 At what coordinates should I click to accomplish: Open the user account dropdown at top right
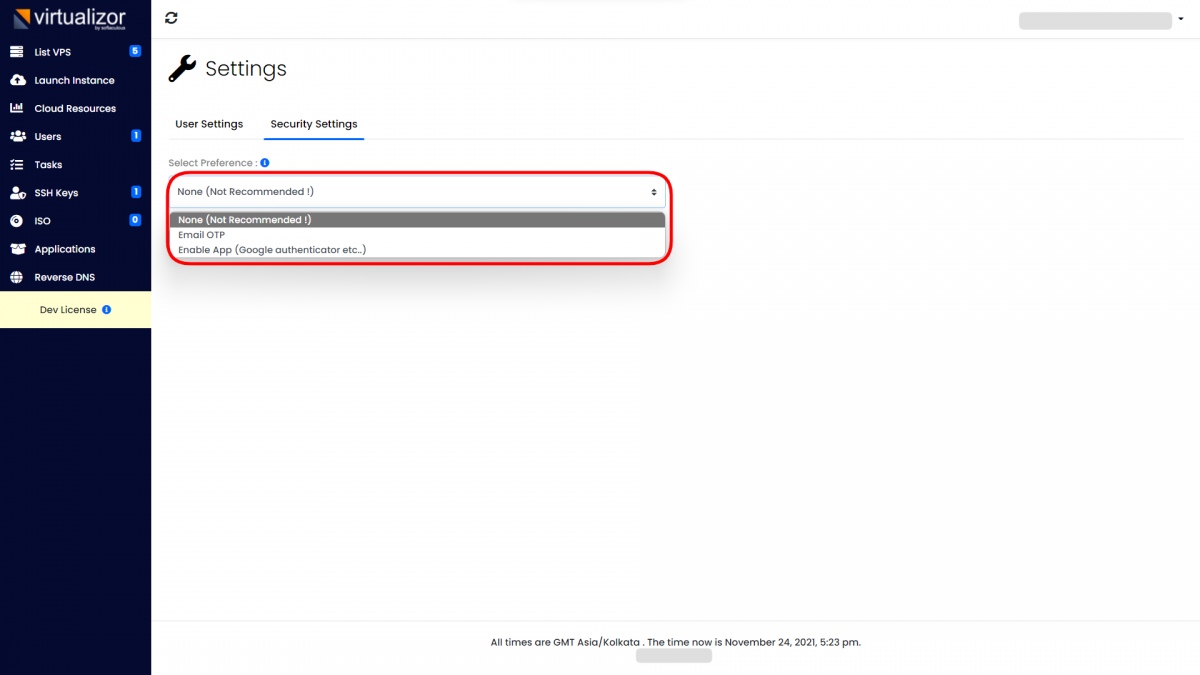[1180, 20]
